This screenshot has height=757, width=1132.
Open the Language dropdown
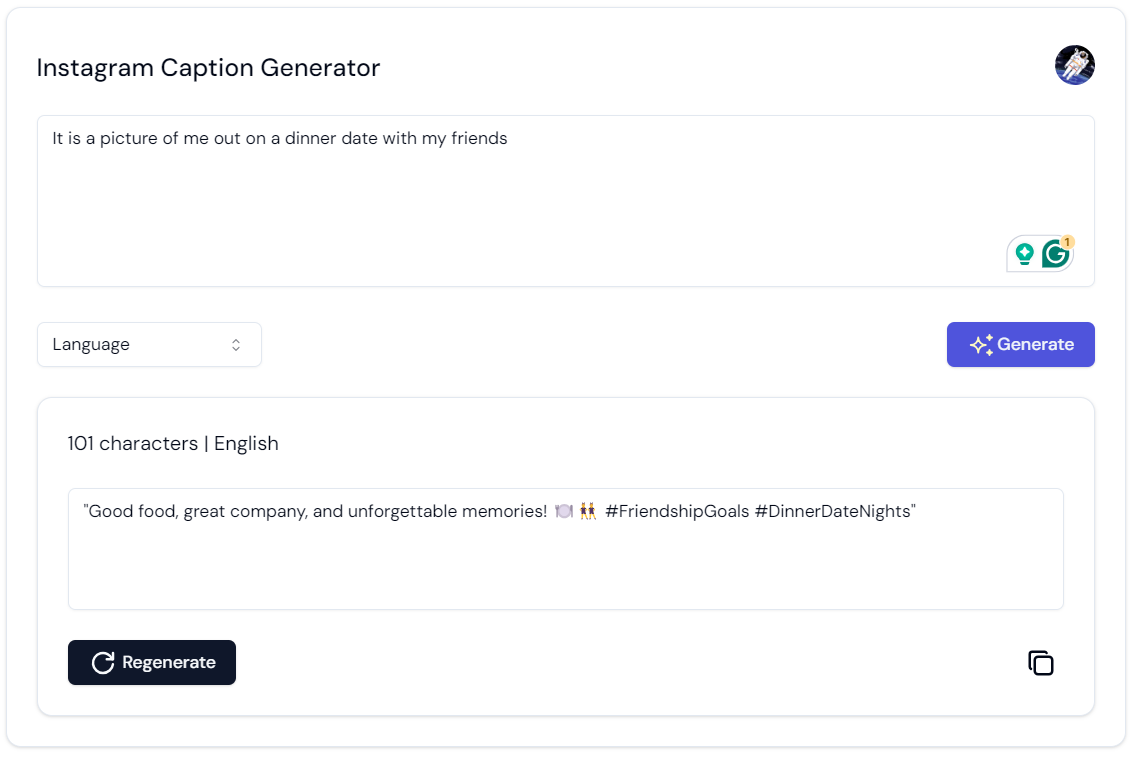coord(149,345)
